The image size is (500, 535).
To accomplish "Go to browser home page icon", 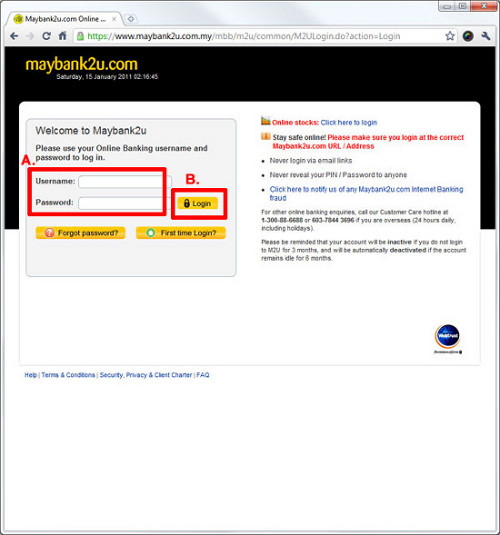I will [62, 35].
